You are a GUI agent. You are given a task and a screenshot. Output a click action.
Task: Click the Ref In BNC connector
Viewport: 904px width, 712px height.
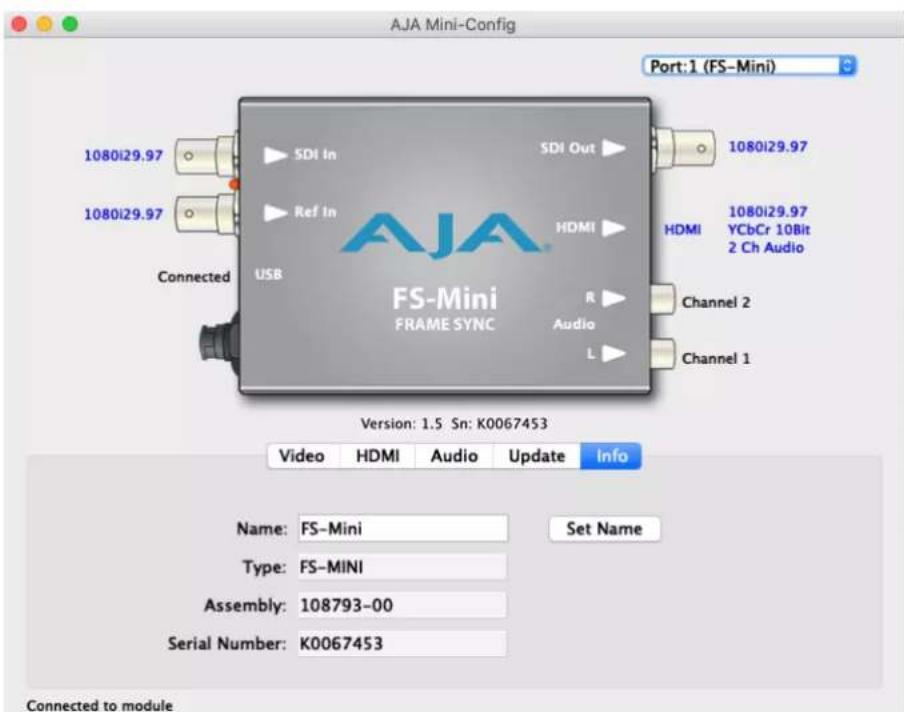click(x=206, y=213)
